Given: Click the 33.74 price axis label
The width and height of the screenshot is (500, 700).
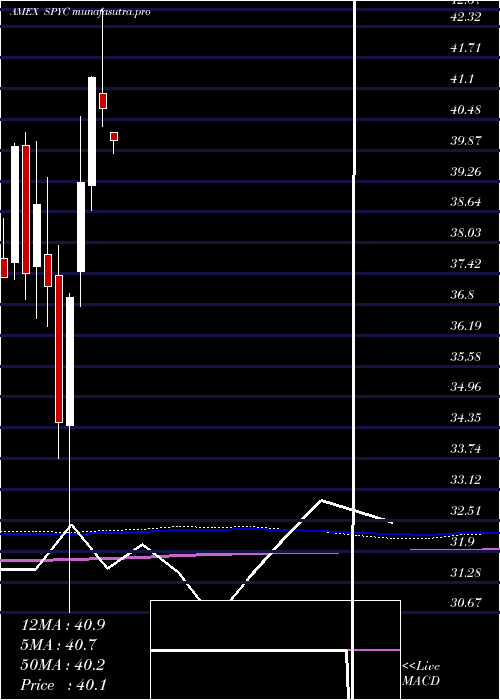Looking at the screenshot, I should [466, 449].
